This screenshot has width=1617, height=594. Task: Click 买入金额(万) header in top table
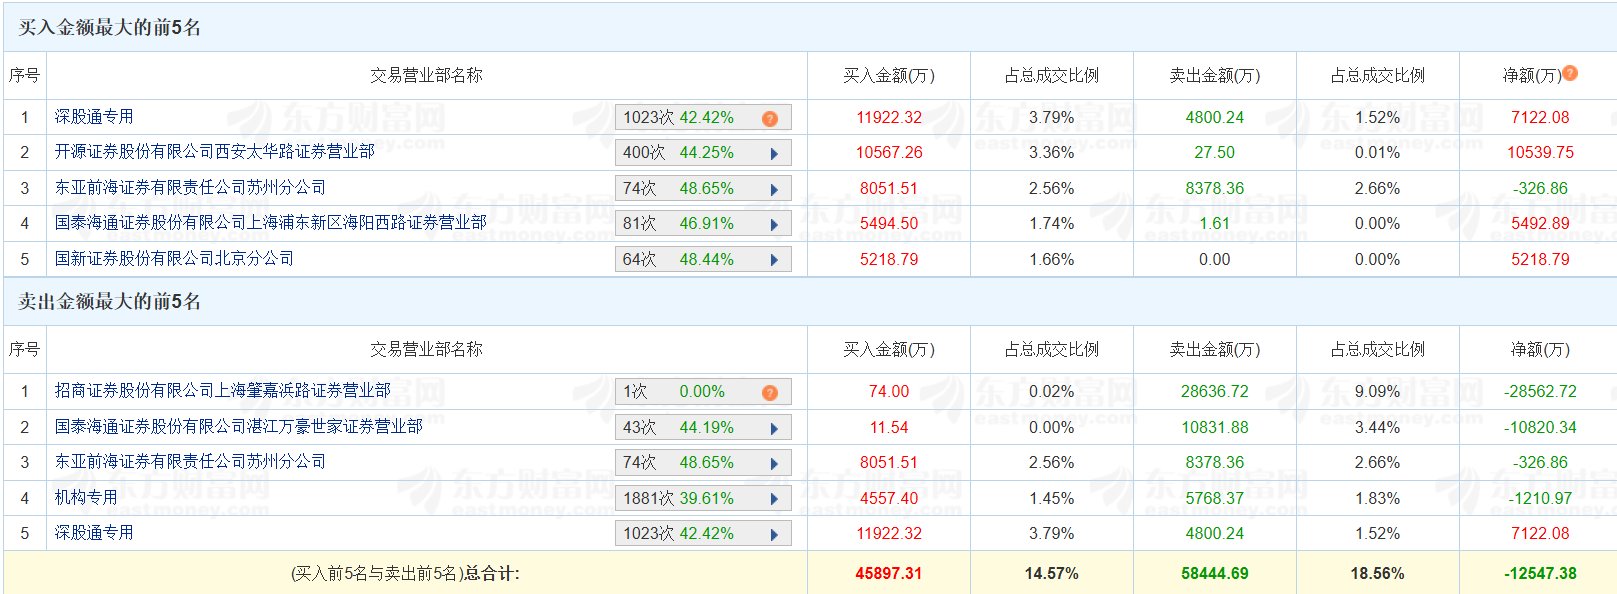(x=888, y=76)
